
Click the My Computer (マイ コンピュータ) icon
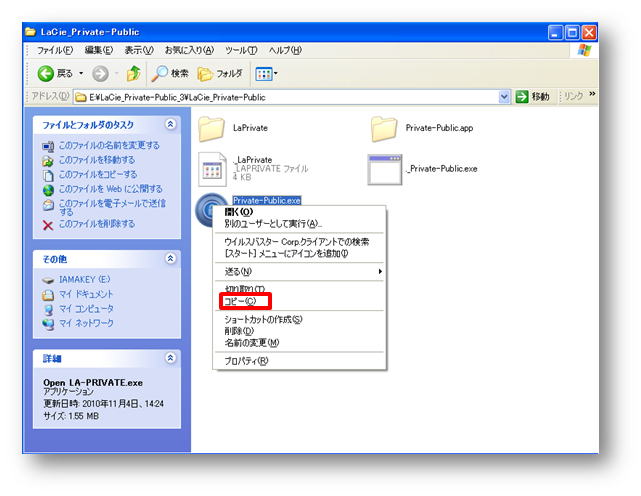pyautogui.click(x=48, y=310)
